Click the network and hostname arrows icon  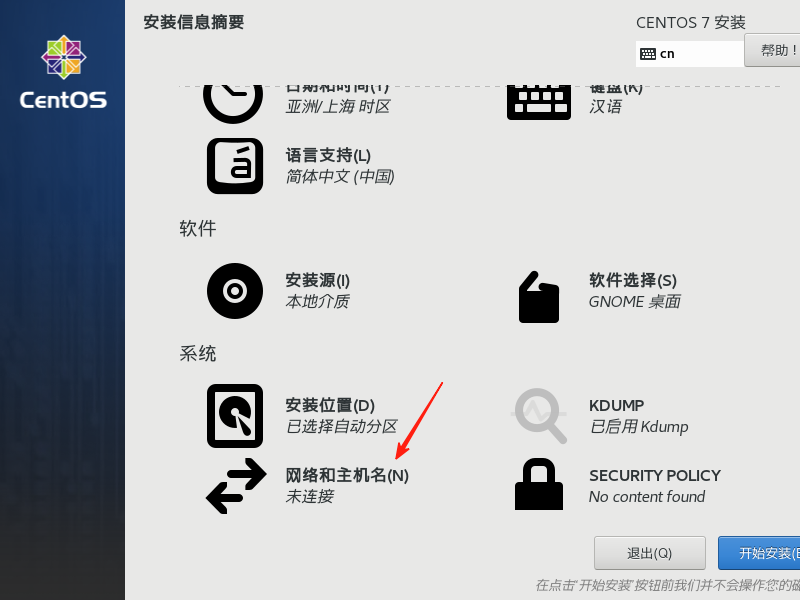pyautogui.click(x=236, y=486)
